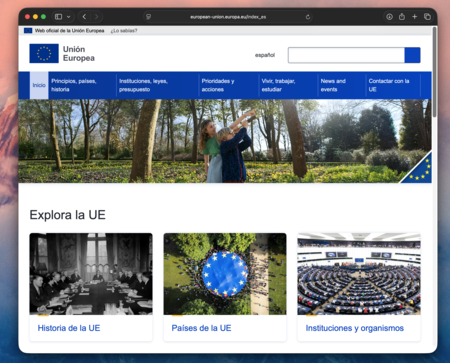Close the Safari window with the red button

pyautogui.click(x=27, y=17)
